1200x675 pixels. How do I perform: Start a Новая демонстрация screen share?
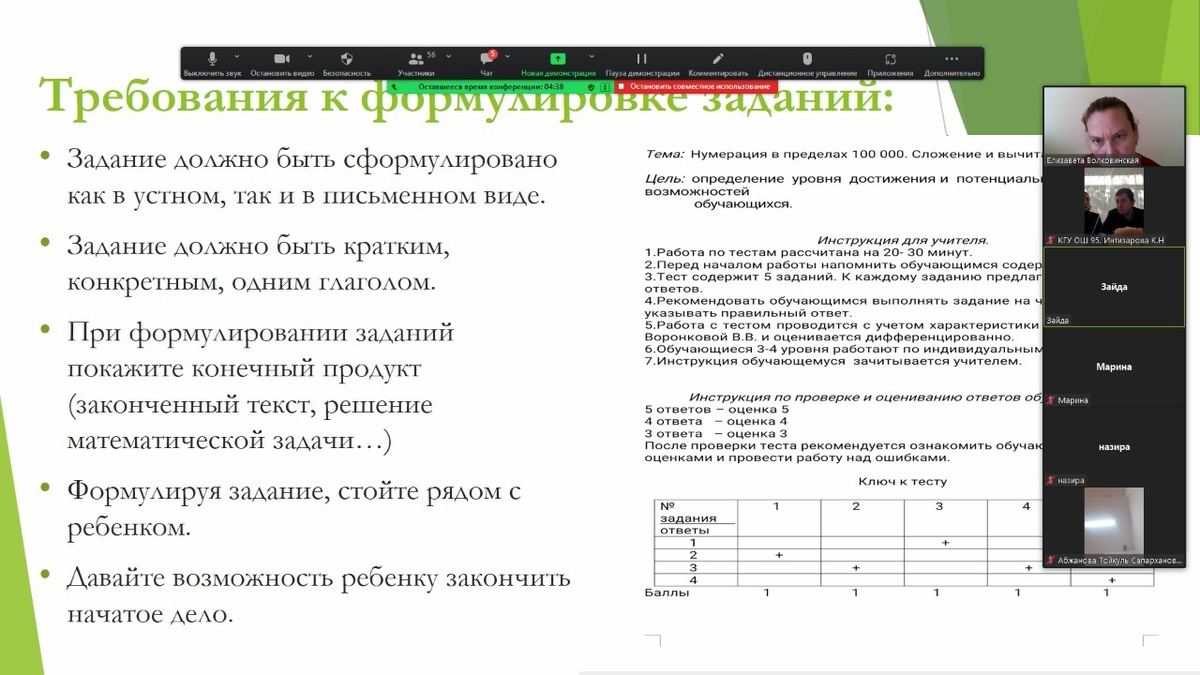point(558,60)
